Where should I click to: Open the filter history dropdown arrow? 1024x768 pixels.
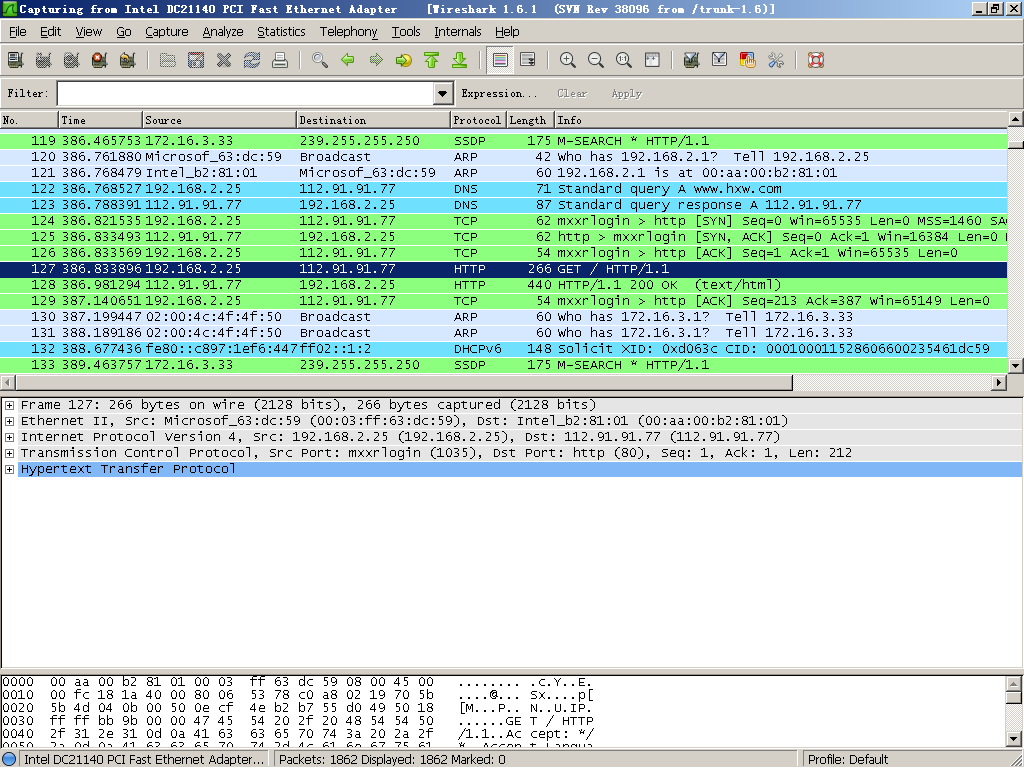point(443,94)
